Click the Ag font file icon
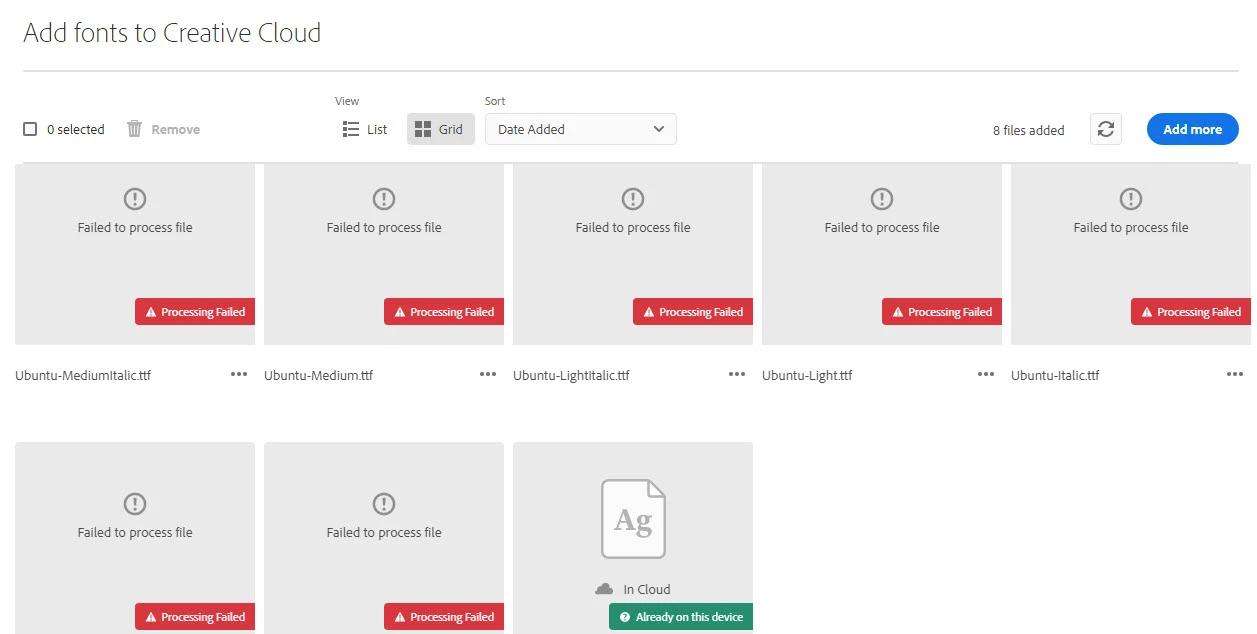1257x634 pixels. [x=633, y=519]
